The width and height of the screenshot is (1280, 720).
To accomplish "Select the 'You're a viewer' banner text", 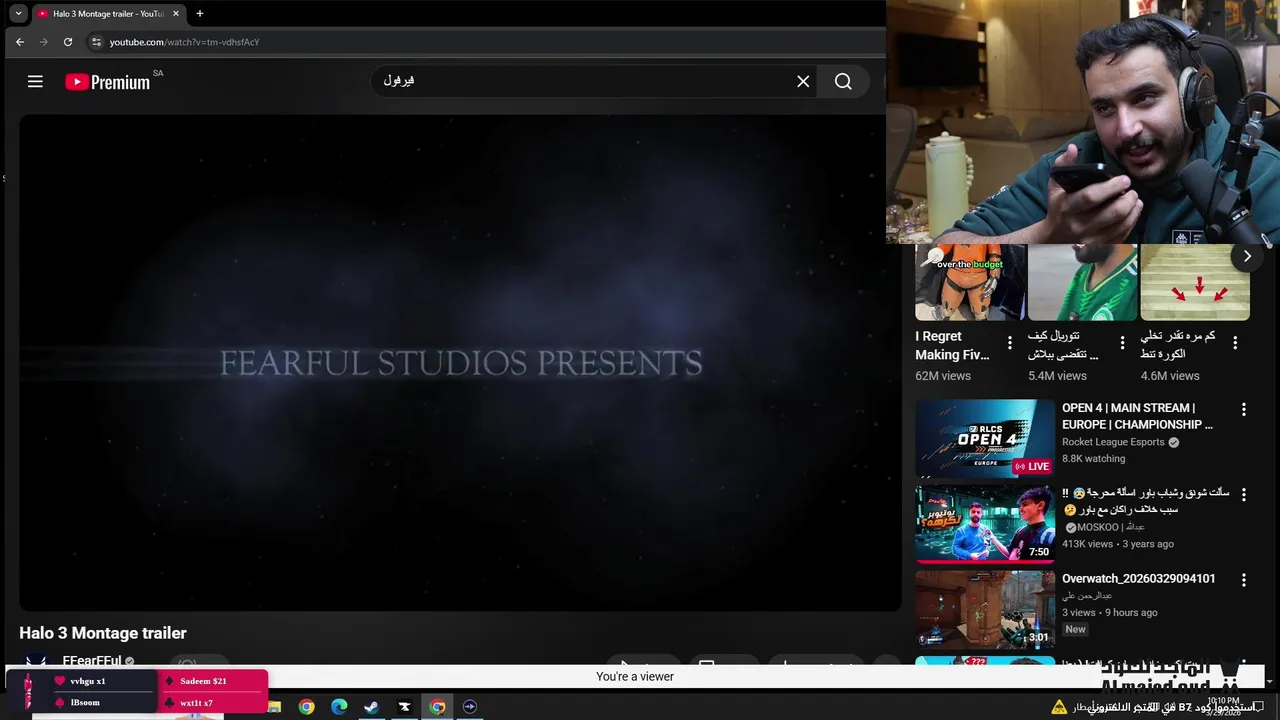I will [635, 677].
